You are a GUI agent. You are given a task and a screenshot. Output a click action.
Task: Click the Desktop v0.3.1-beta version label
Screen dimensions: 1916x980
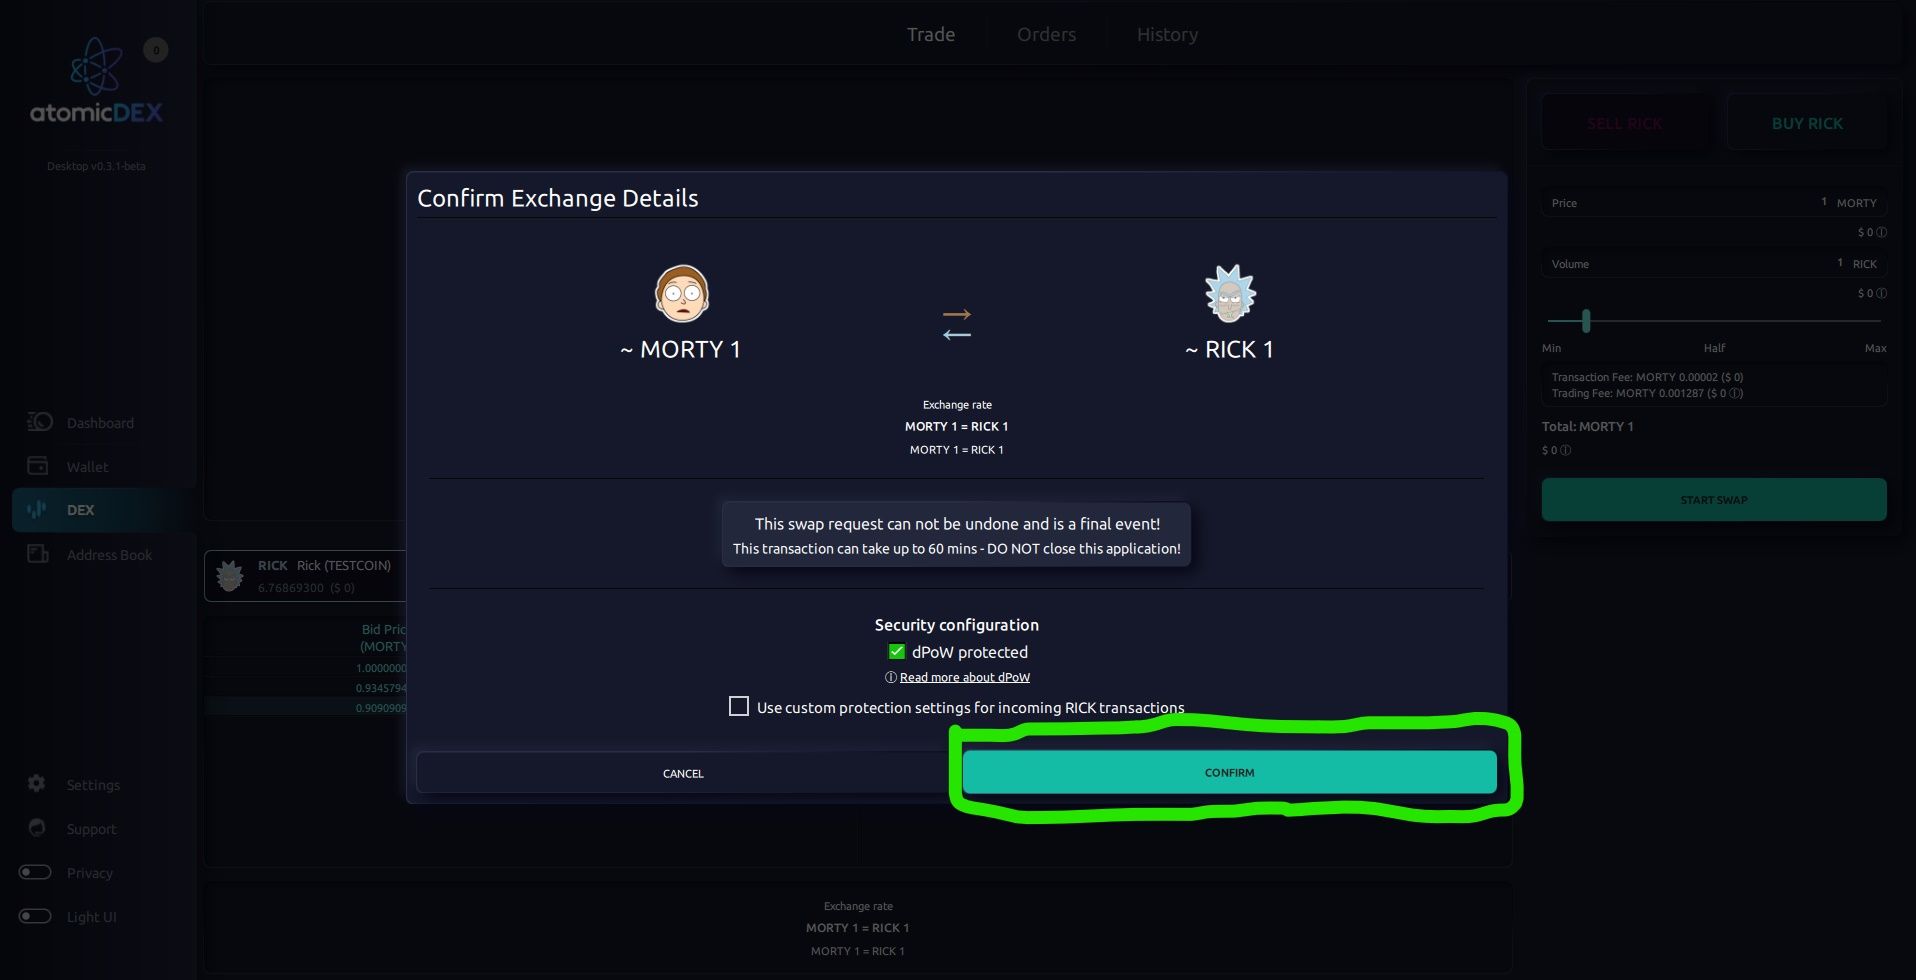(x=96, y=166)
